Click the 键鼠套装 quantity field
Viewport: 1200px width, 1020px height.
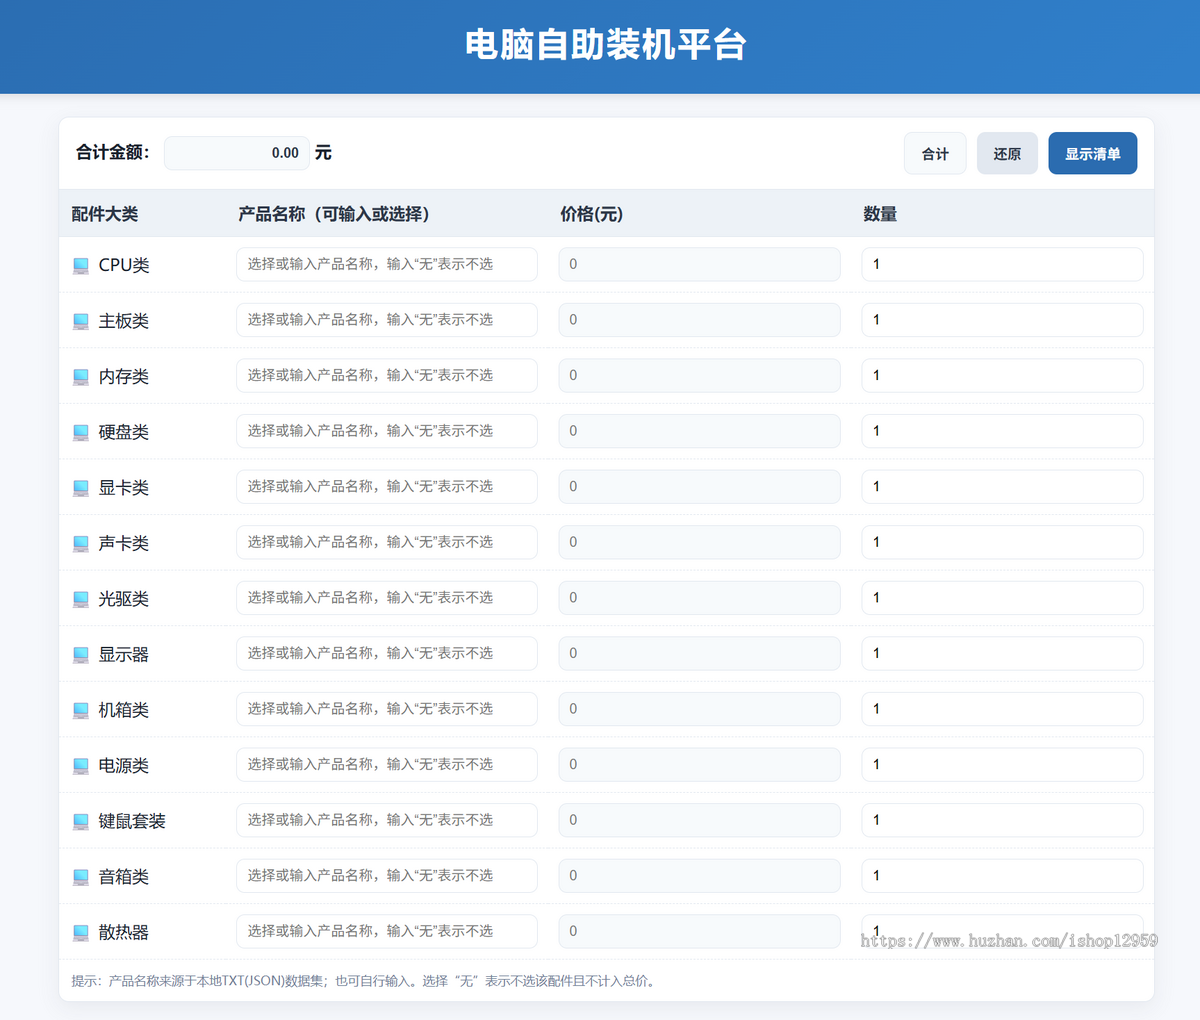point(1002,820)
